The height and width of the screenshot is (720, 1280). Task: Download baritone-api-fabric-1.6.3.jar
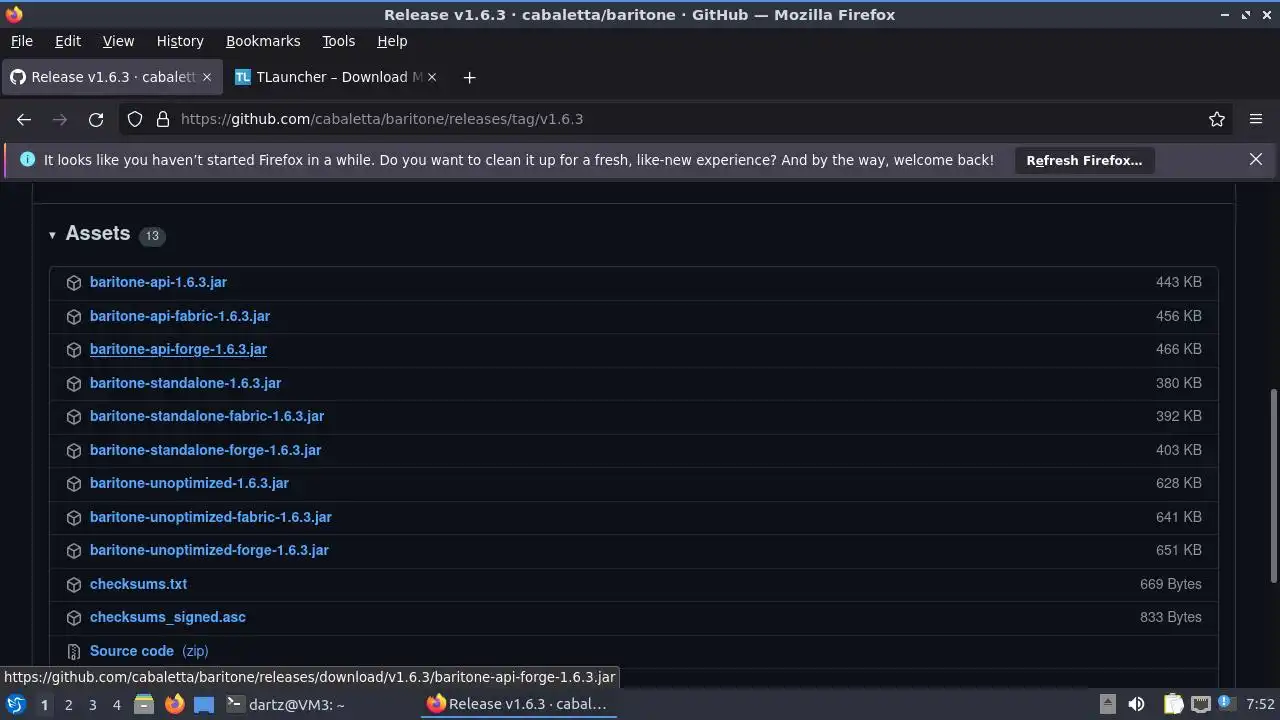click(x=180, y=316)
